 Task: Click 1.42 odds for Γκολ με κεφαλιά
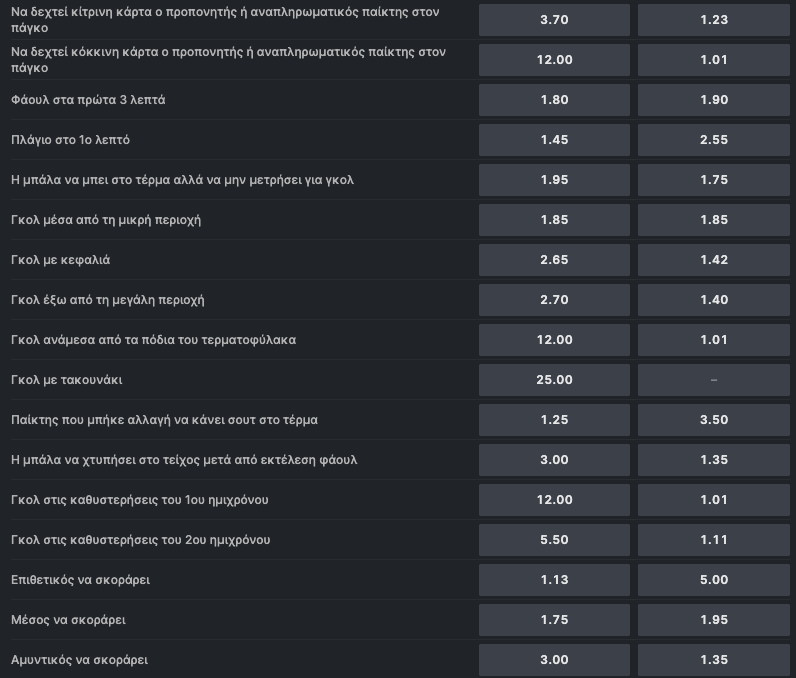713,260
